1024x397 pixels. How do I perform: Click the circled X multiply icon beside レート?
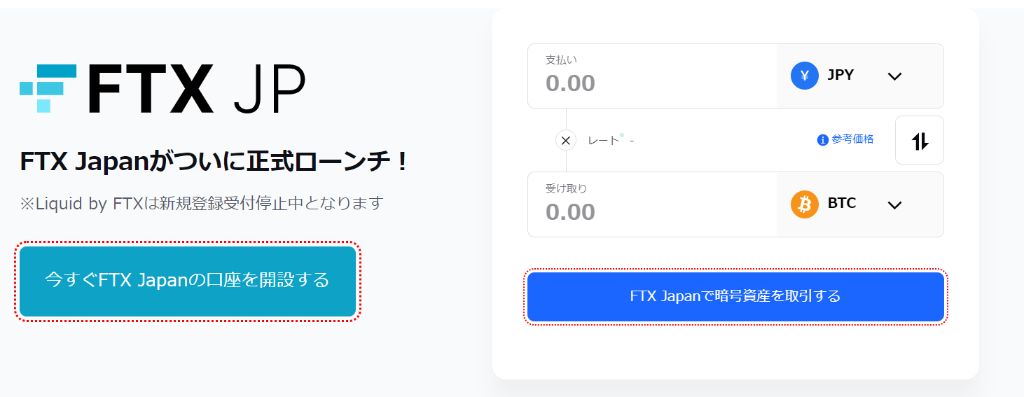point(566,140)
